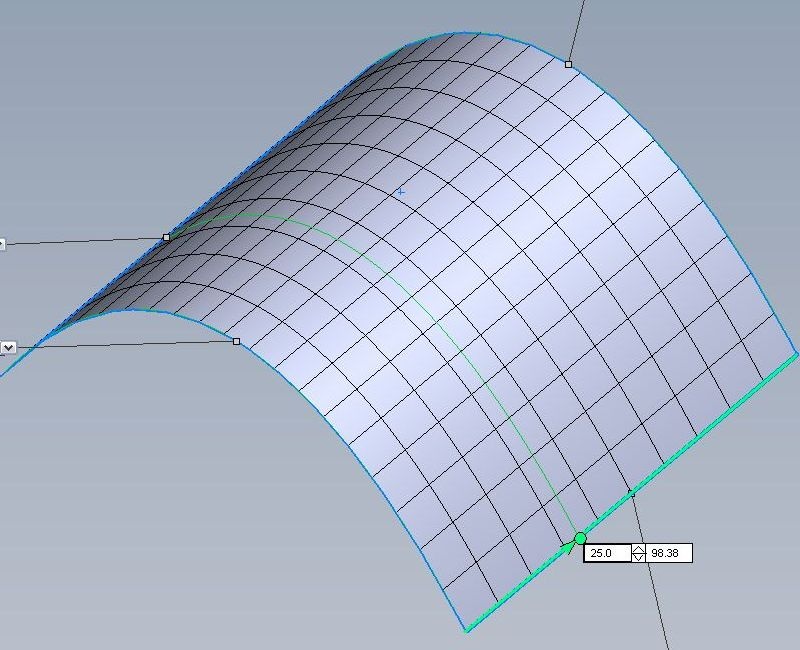This screenshot has width=800, height=650.
Task: Click the green direction arrow beside the point
Action: [x=567, y=546]
